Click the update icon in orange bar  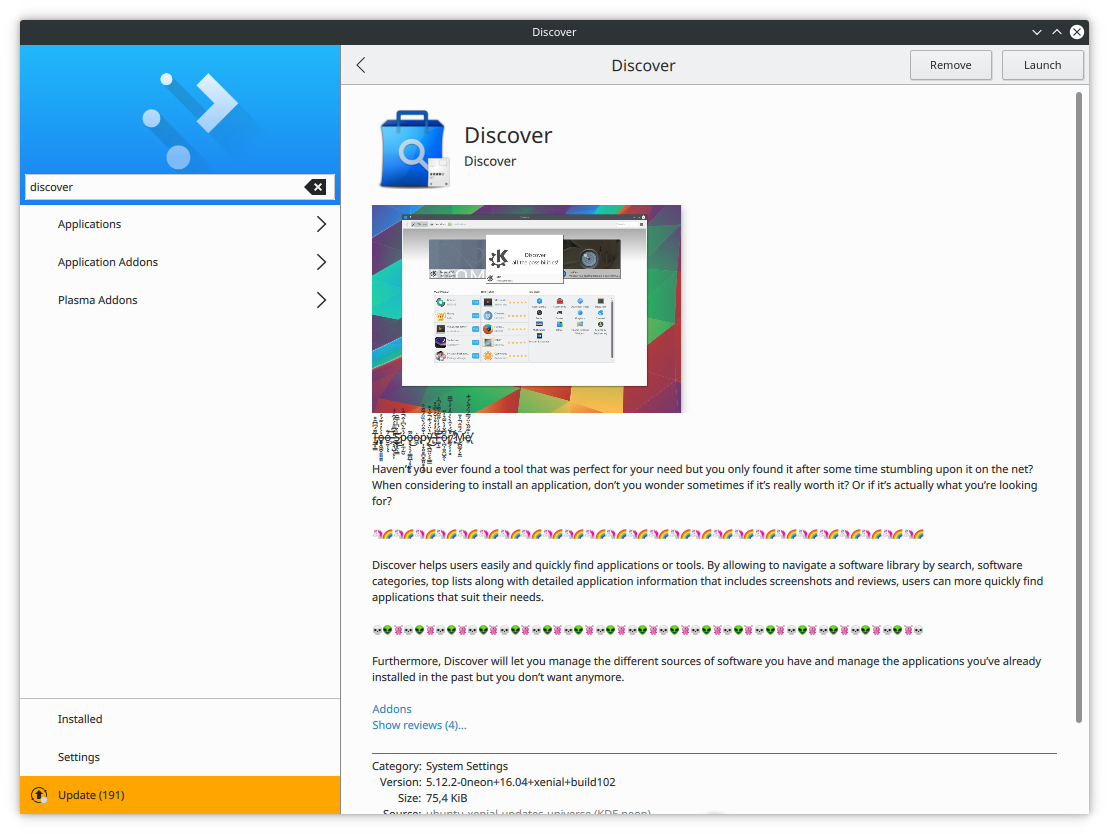tap(39, 795)
